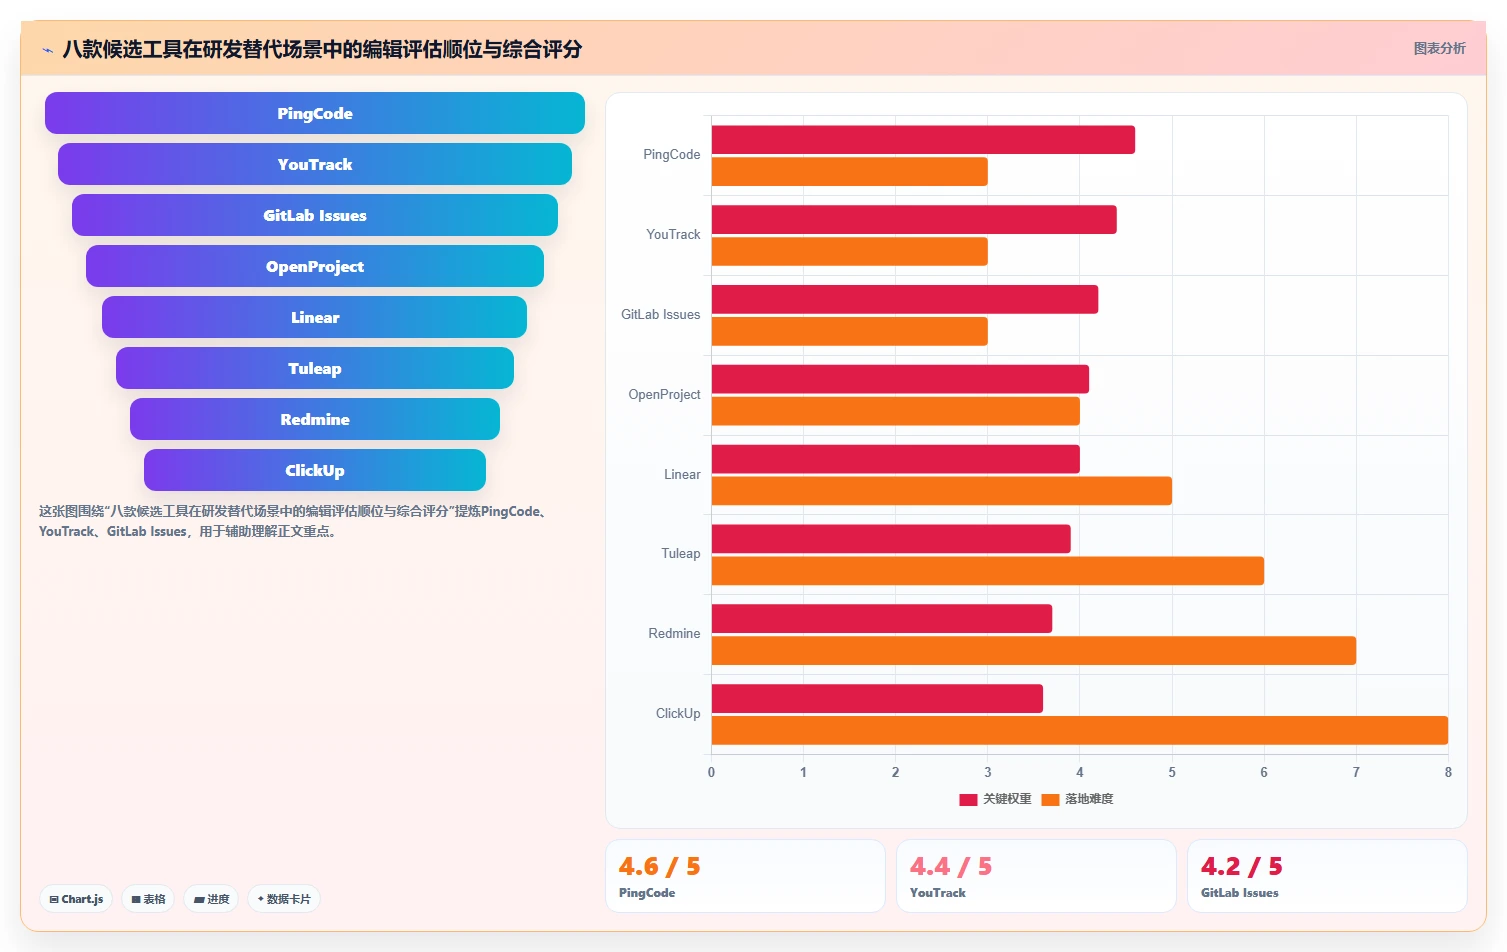The width and height of the screenshot is (1507, 952).
Task: Click the ClickUp chart axis label
Action: tap(678, 714)
